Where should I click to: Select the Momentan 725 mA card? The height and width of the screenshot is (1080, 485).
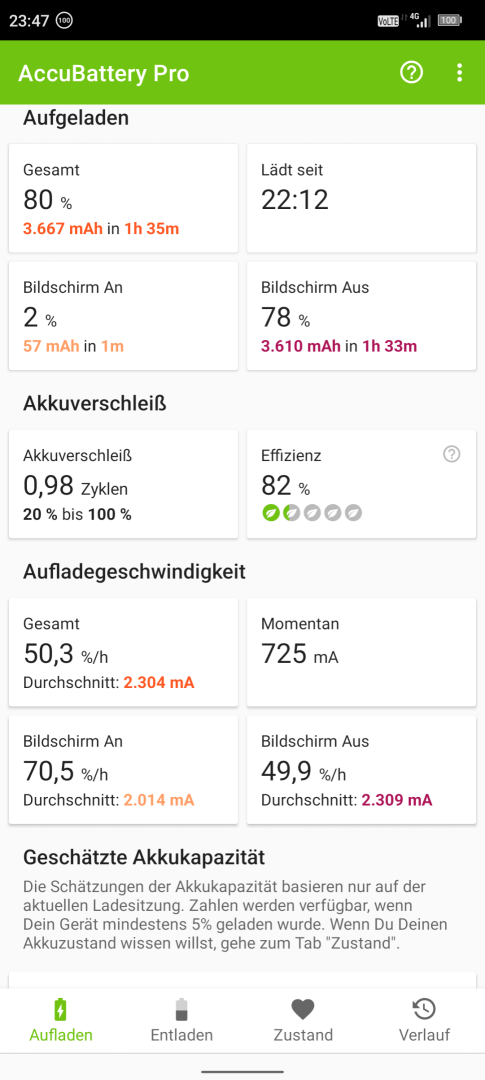coord(361,652)
